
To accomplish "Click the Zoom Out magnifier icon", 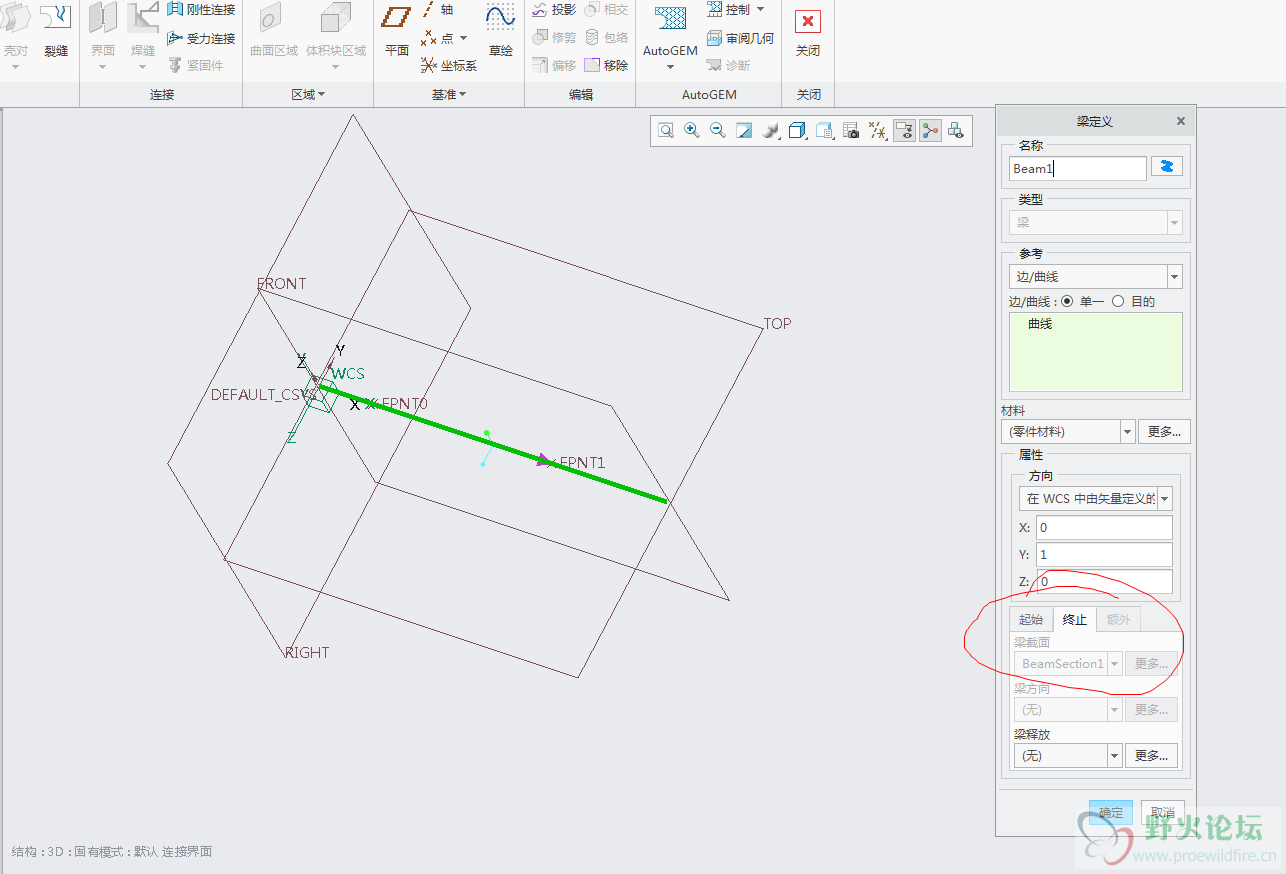I will [x=717, y=131].
